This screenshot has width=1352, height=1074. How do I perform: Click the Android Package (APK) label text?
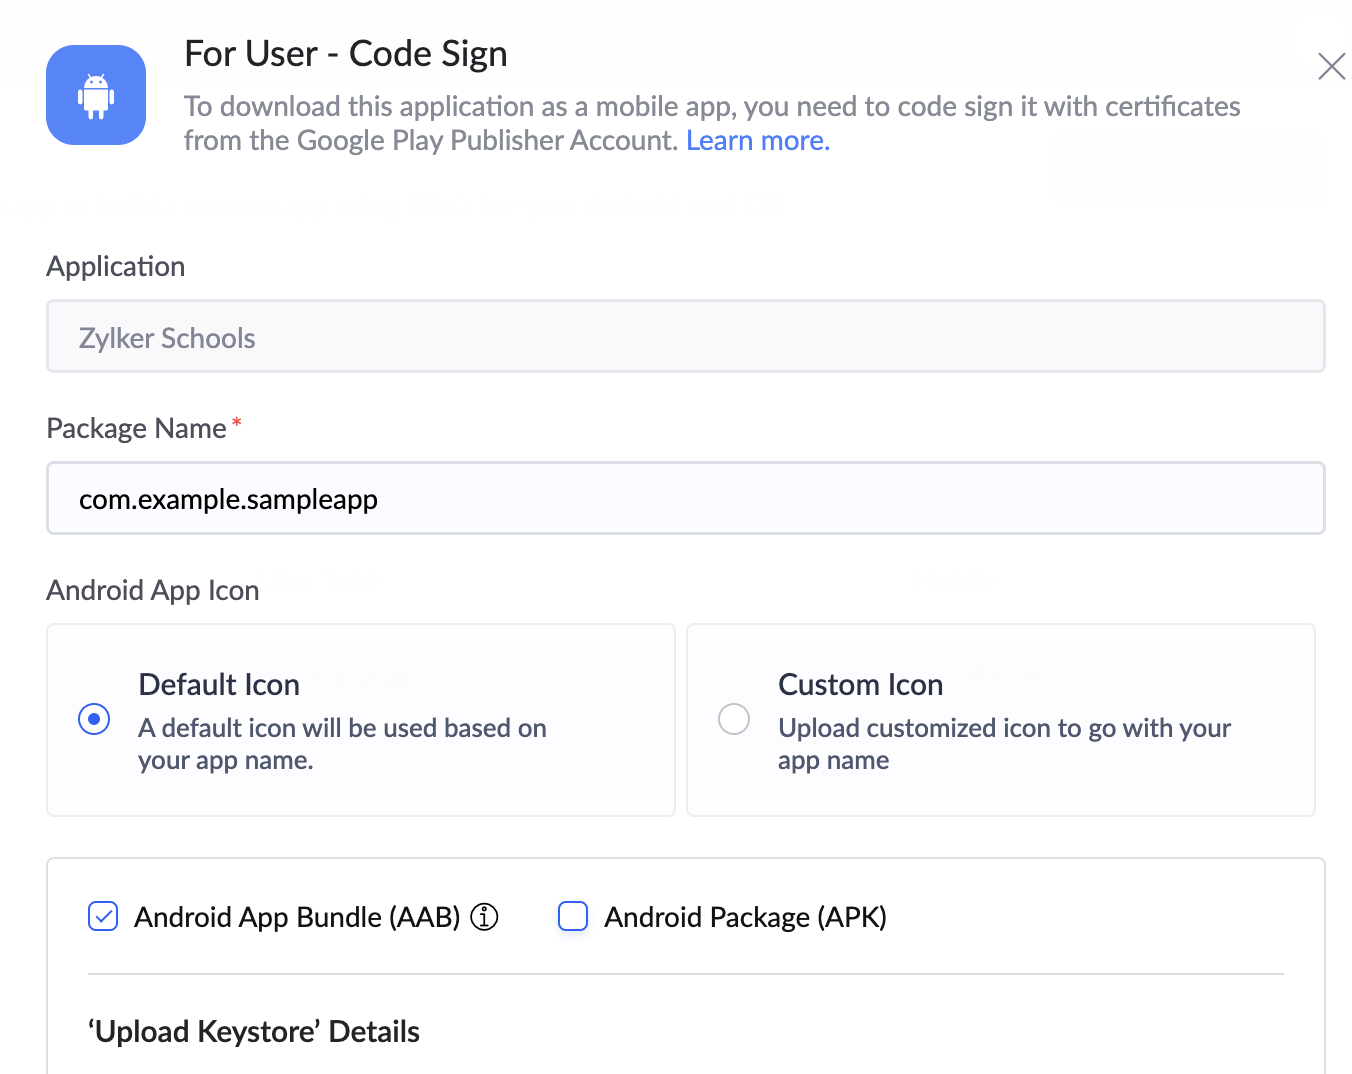(745, 917)
